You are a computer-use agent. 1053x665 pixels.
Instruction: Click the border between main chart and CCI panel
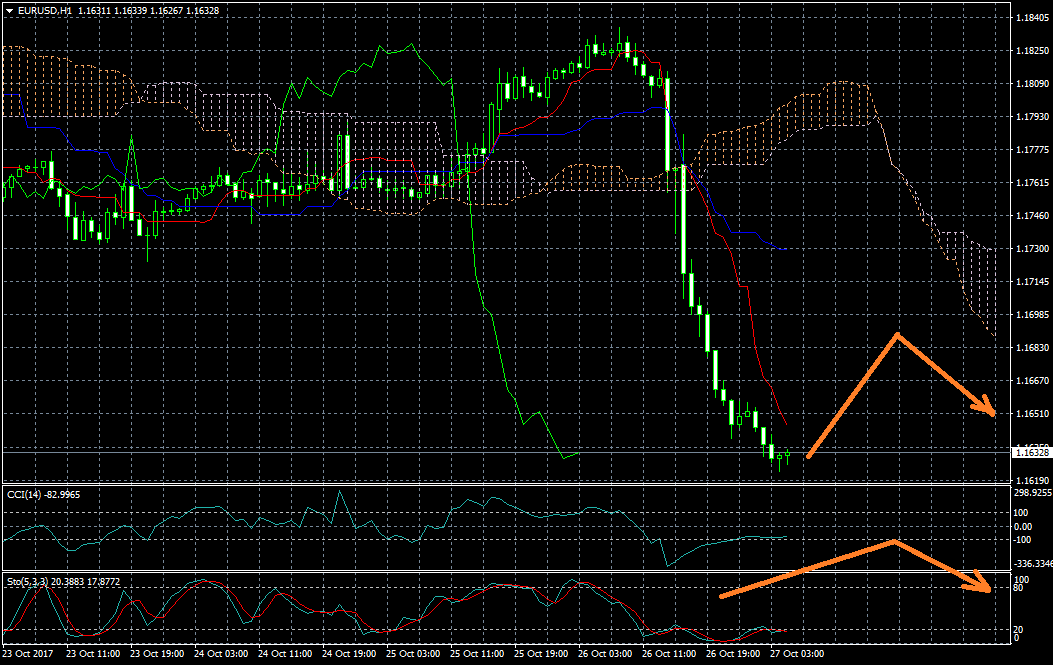click(500, 485)
